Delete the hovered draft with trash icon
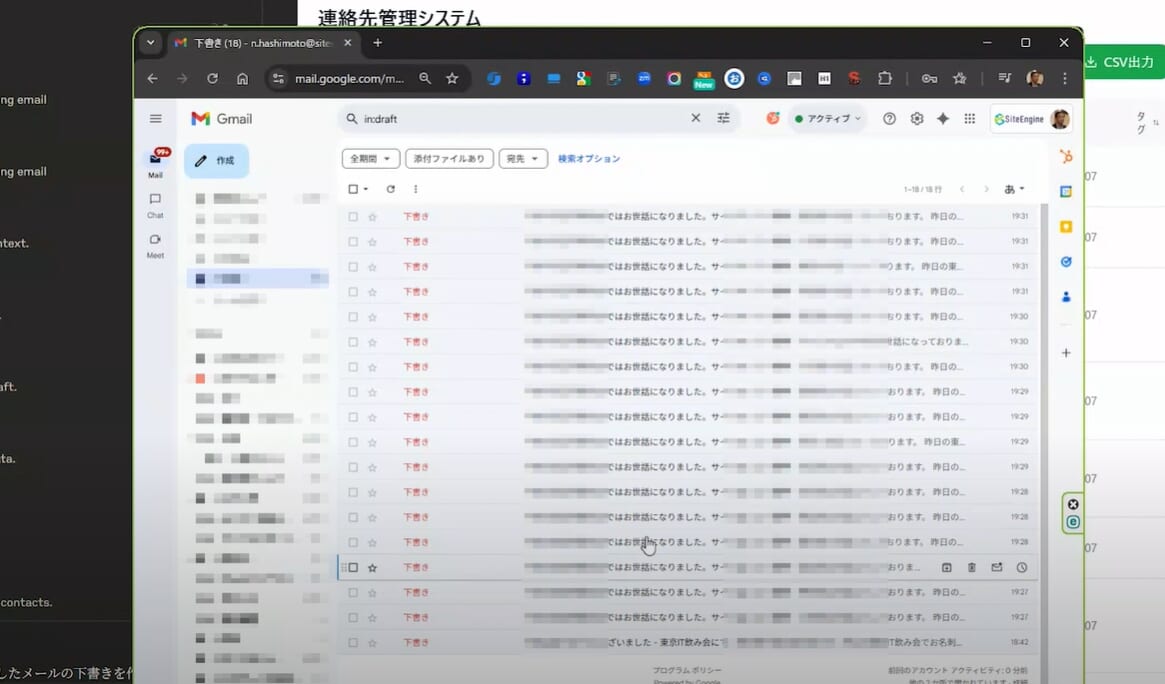This screenshot has width=1165, height=684. coord(971,567)
